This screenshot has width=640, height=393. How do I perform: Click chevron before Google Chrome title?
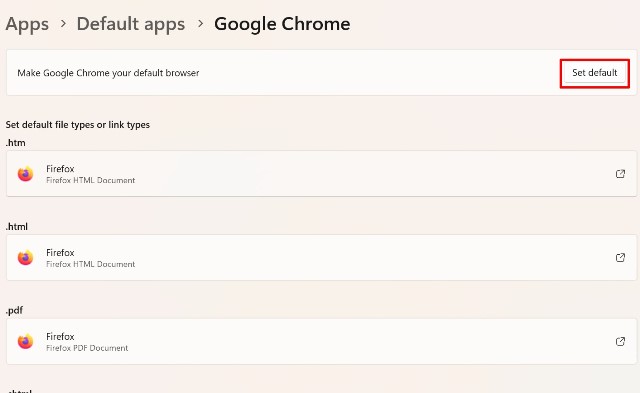[200, 24]
